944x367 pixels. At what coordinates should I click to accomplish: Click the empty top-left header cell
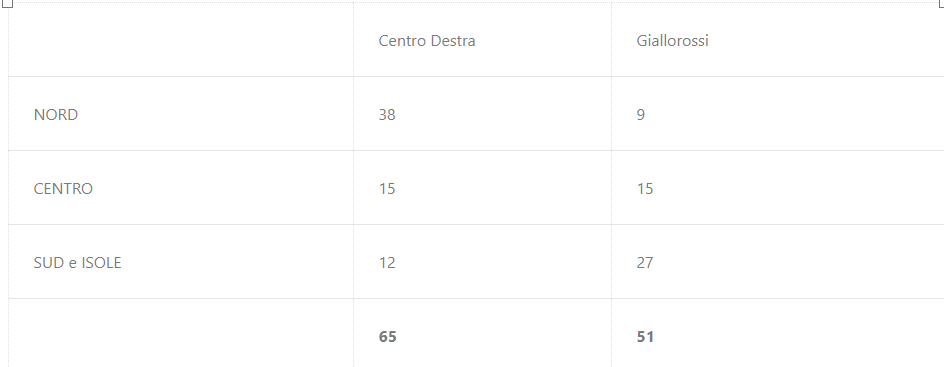(181, 40)
